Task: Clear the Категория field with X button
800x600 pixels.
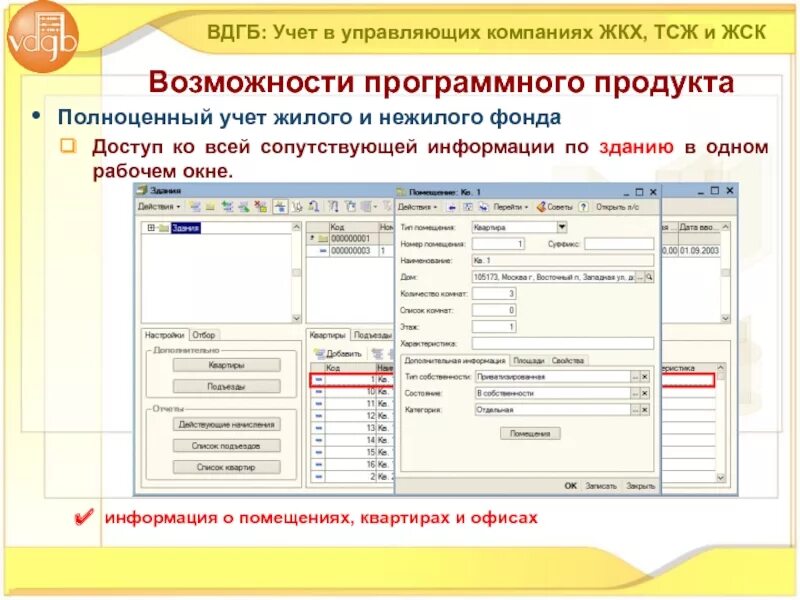Action: coord(645,410)
